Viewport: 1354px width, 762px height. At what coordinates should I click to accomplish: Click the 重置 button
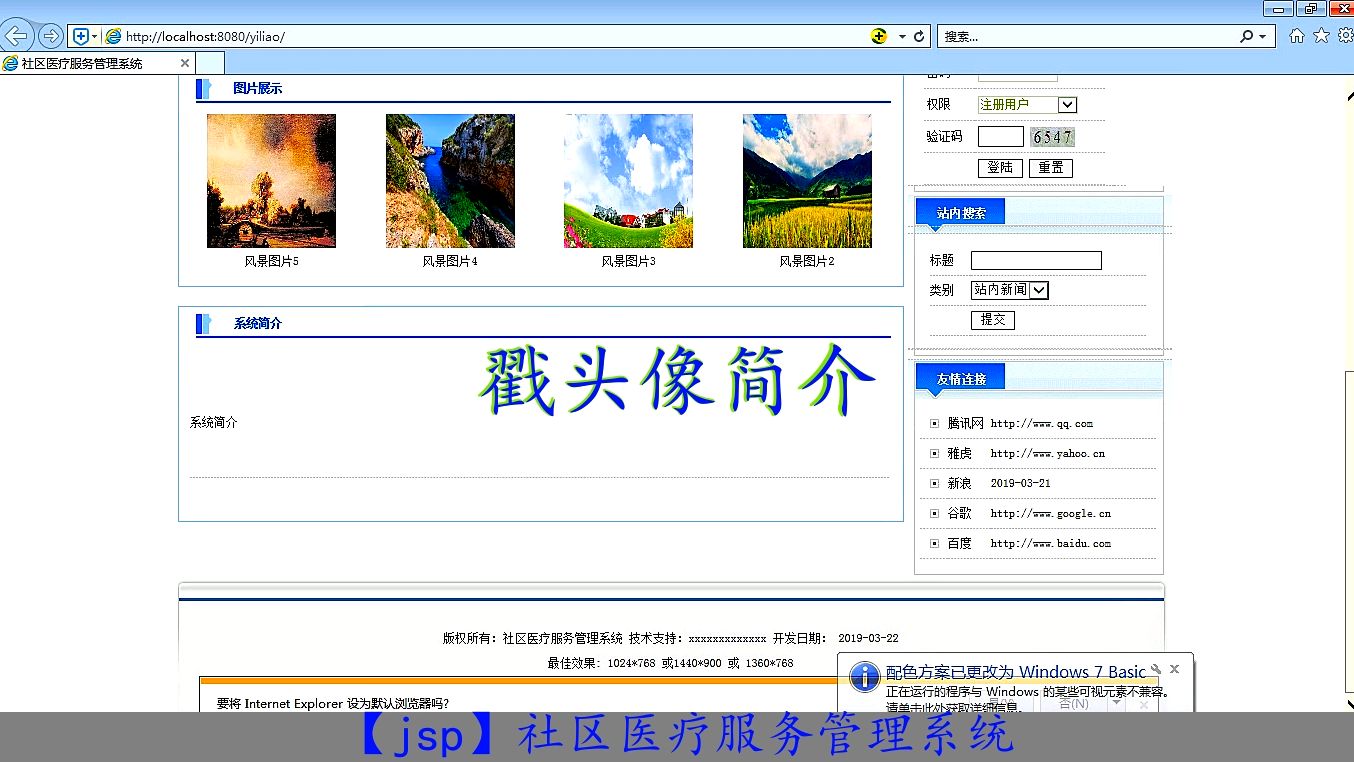1050,168
